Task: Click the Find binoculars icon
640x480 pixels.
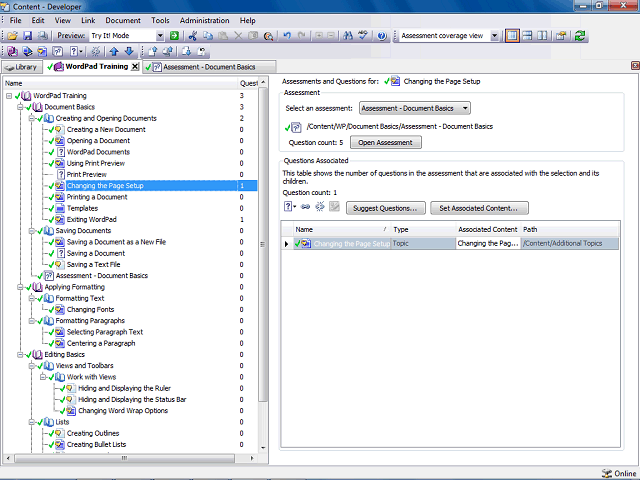Action: (x=348, y=36)
